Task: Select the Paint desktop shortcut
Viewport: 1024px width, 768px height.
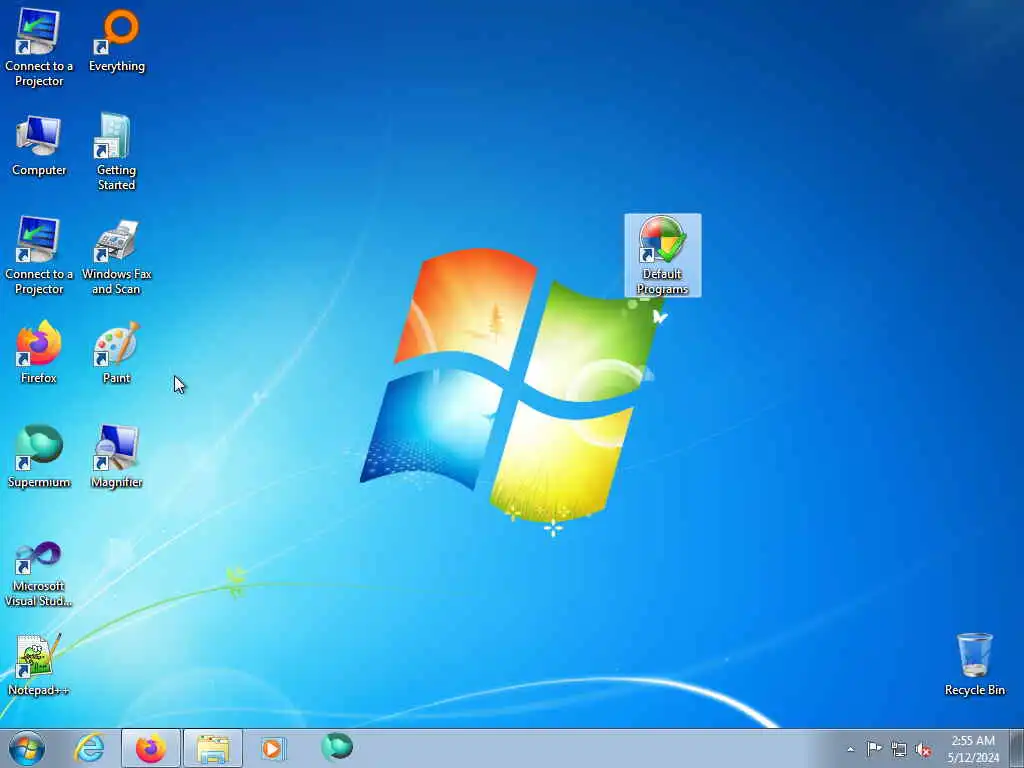Action: pyautogui.click(x=116, y=353)
